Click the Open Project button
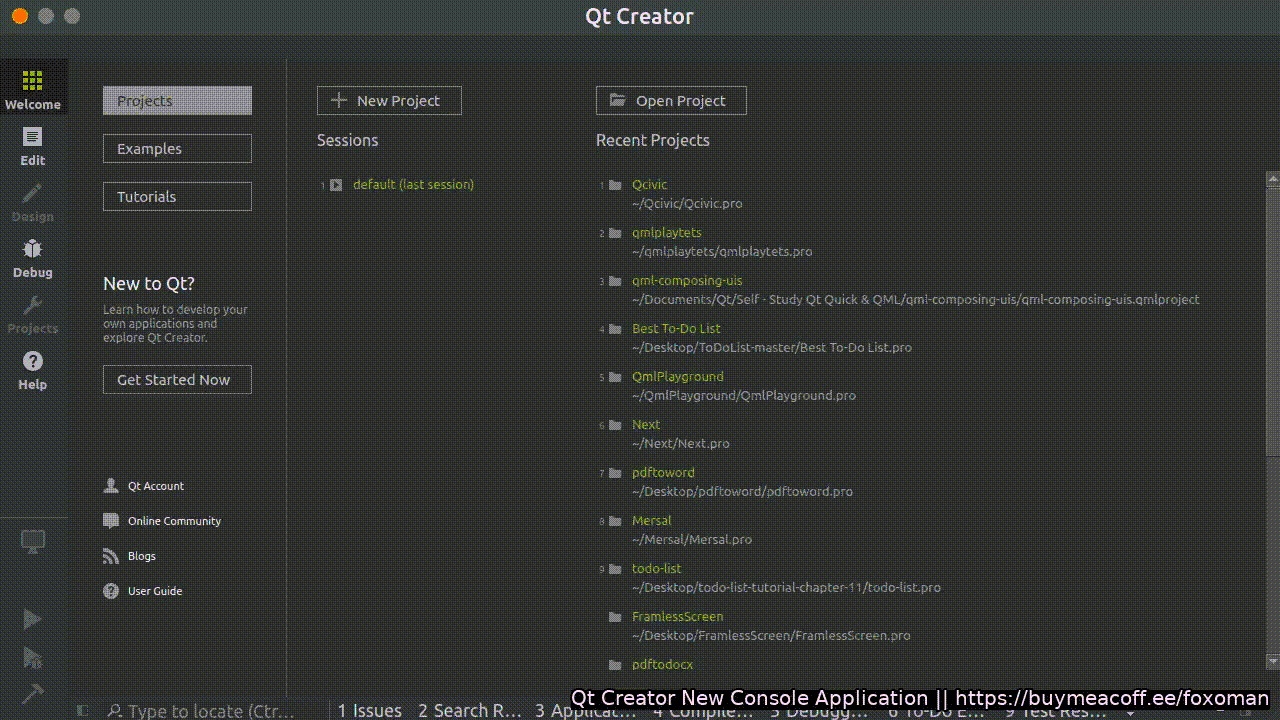Image resolution: width=1280 pixels, height=720 pixels. coord(671,101)
